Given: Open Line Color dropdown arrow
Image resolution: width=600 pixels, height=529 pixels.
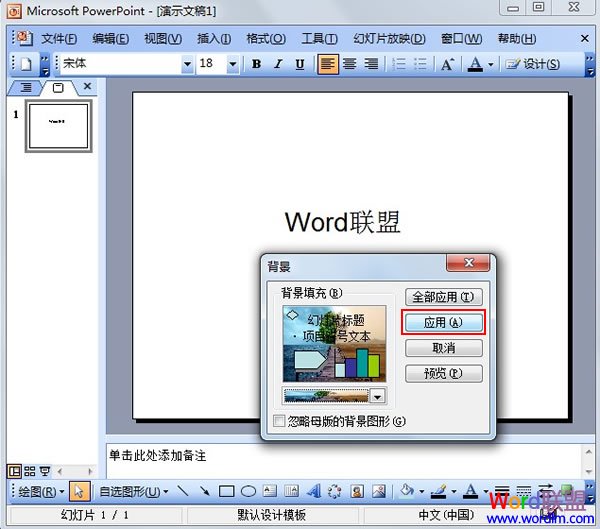Looking at the screenshot, I should coord(454,491).
